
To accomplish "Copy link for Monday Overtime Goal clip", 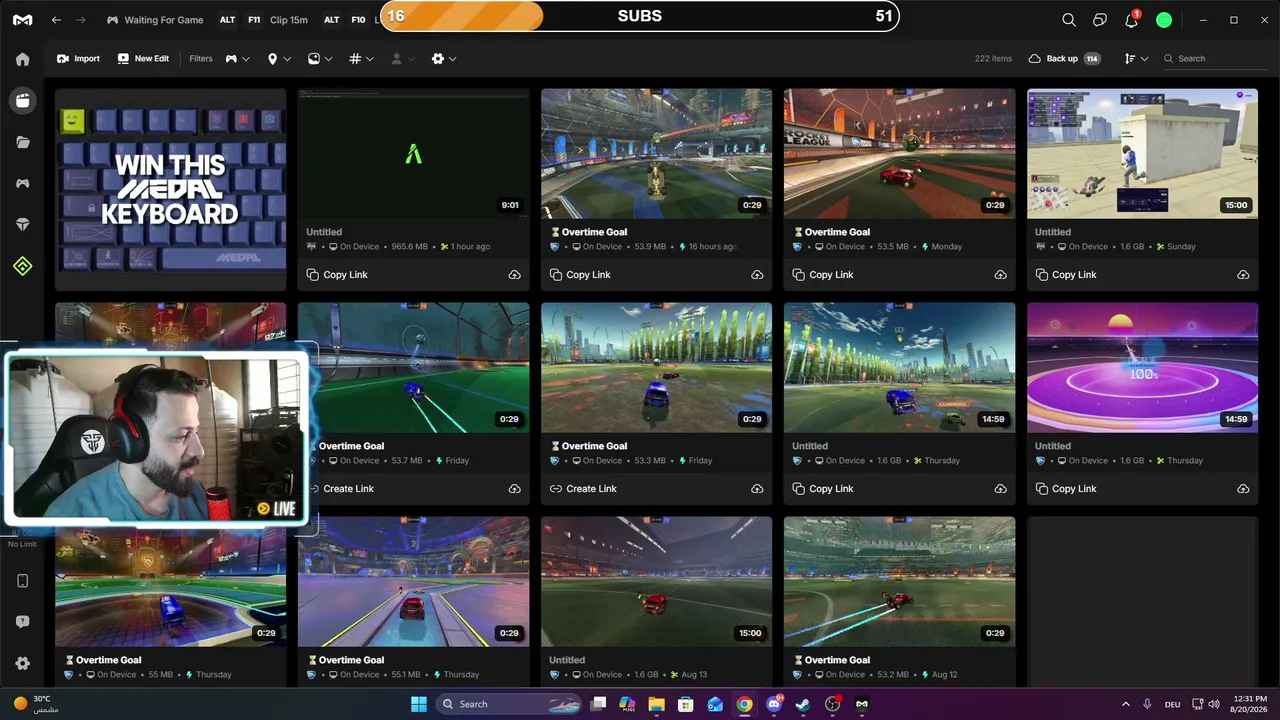I will point(823,275).
